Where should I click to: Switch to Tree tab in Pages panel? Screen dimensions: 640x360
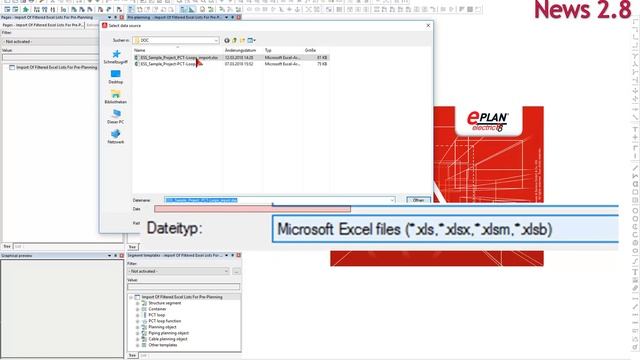(x=7, y=246)
